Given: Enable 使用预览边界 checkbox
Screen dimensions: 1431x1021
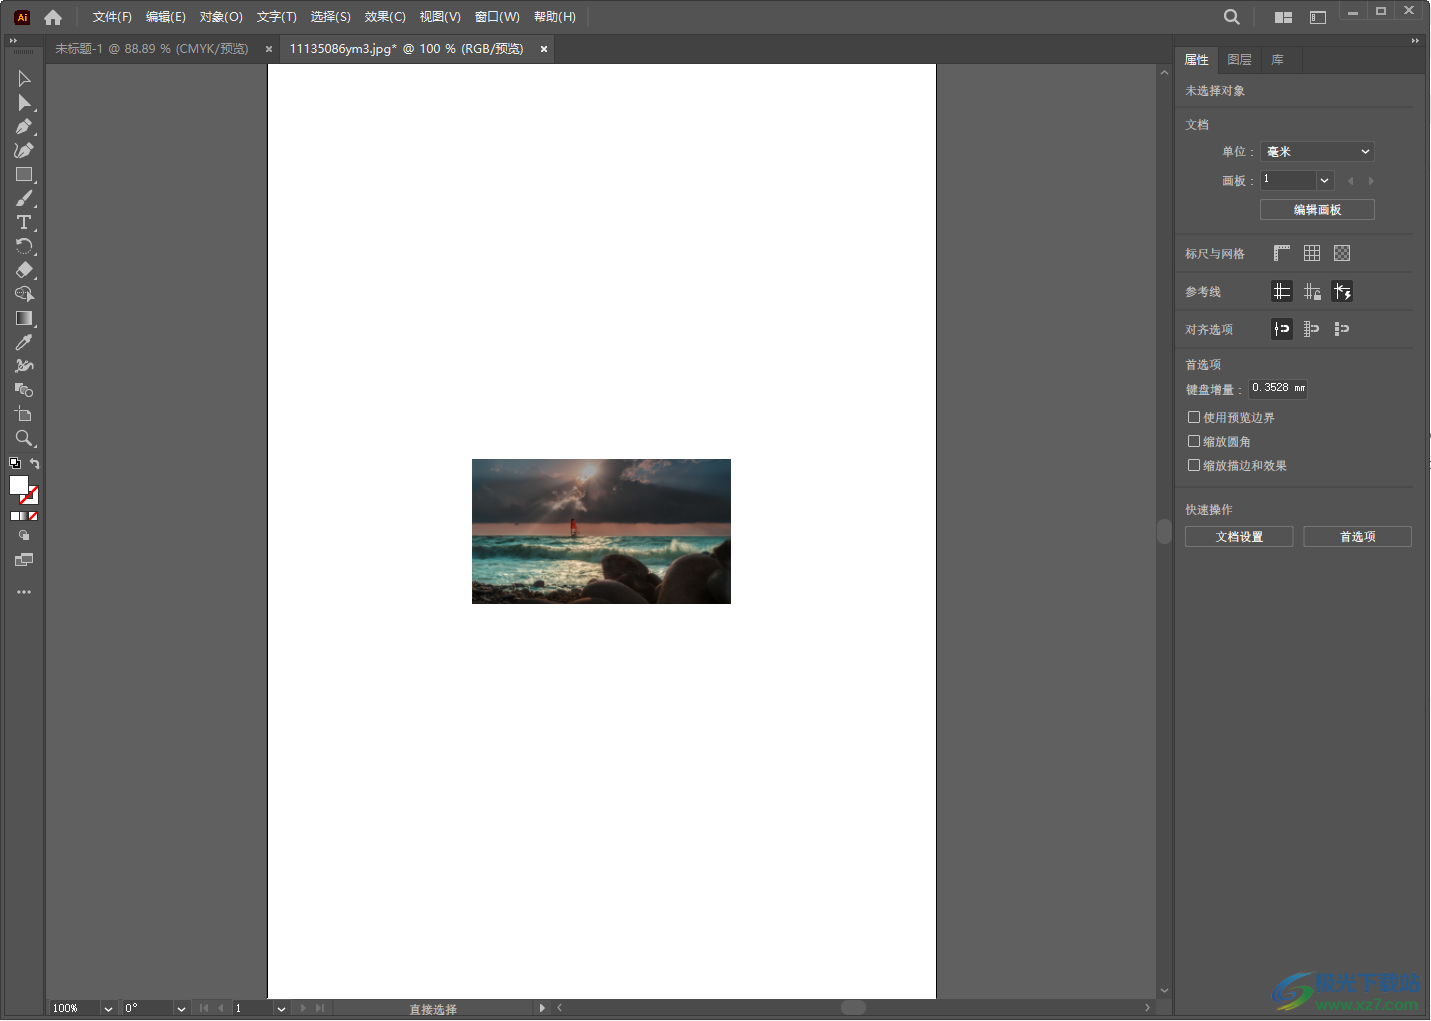Looking at the screenshot, I should [x=1194, y=418].
